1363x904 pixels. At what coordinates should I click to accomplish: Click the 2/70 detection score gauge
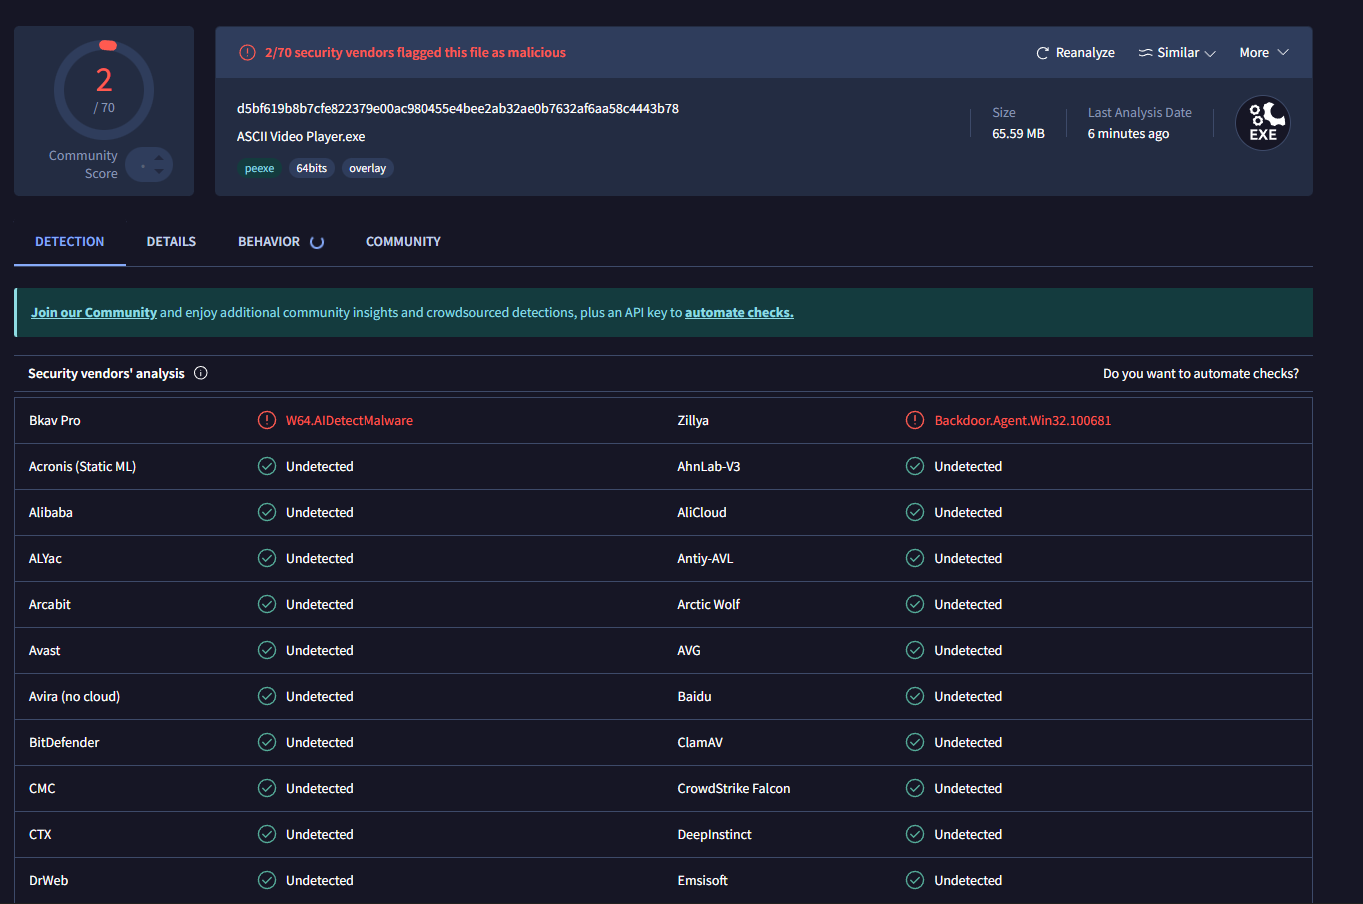[104, 90]
